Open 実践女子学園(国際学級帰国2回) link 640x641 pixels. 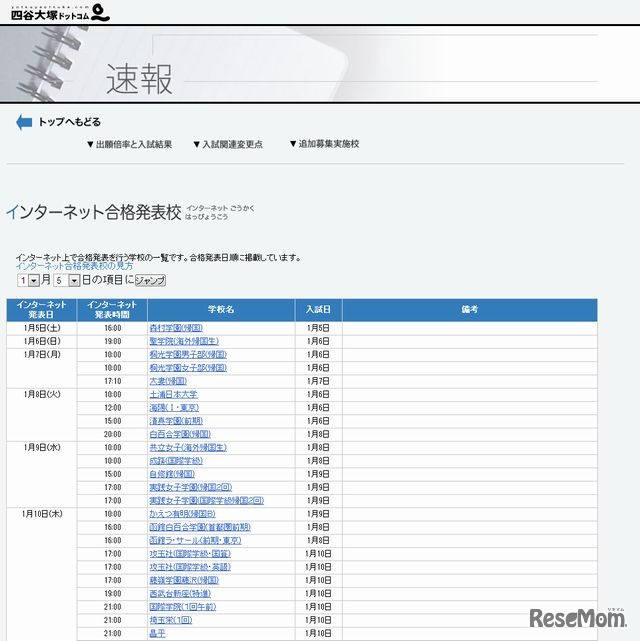pos(207,501)
